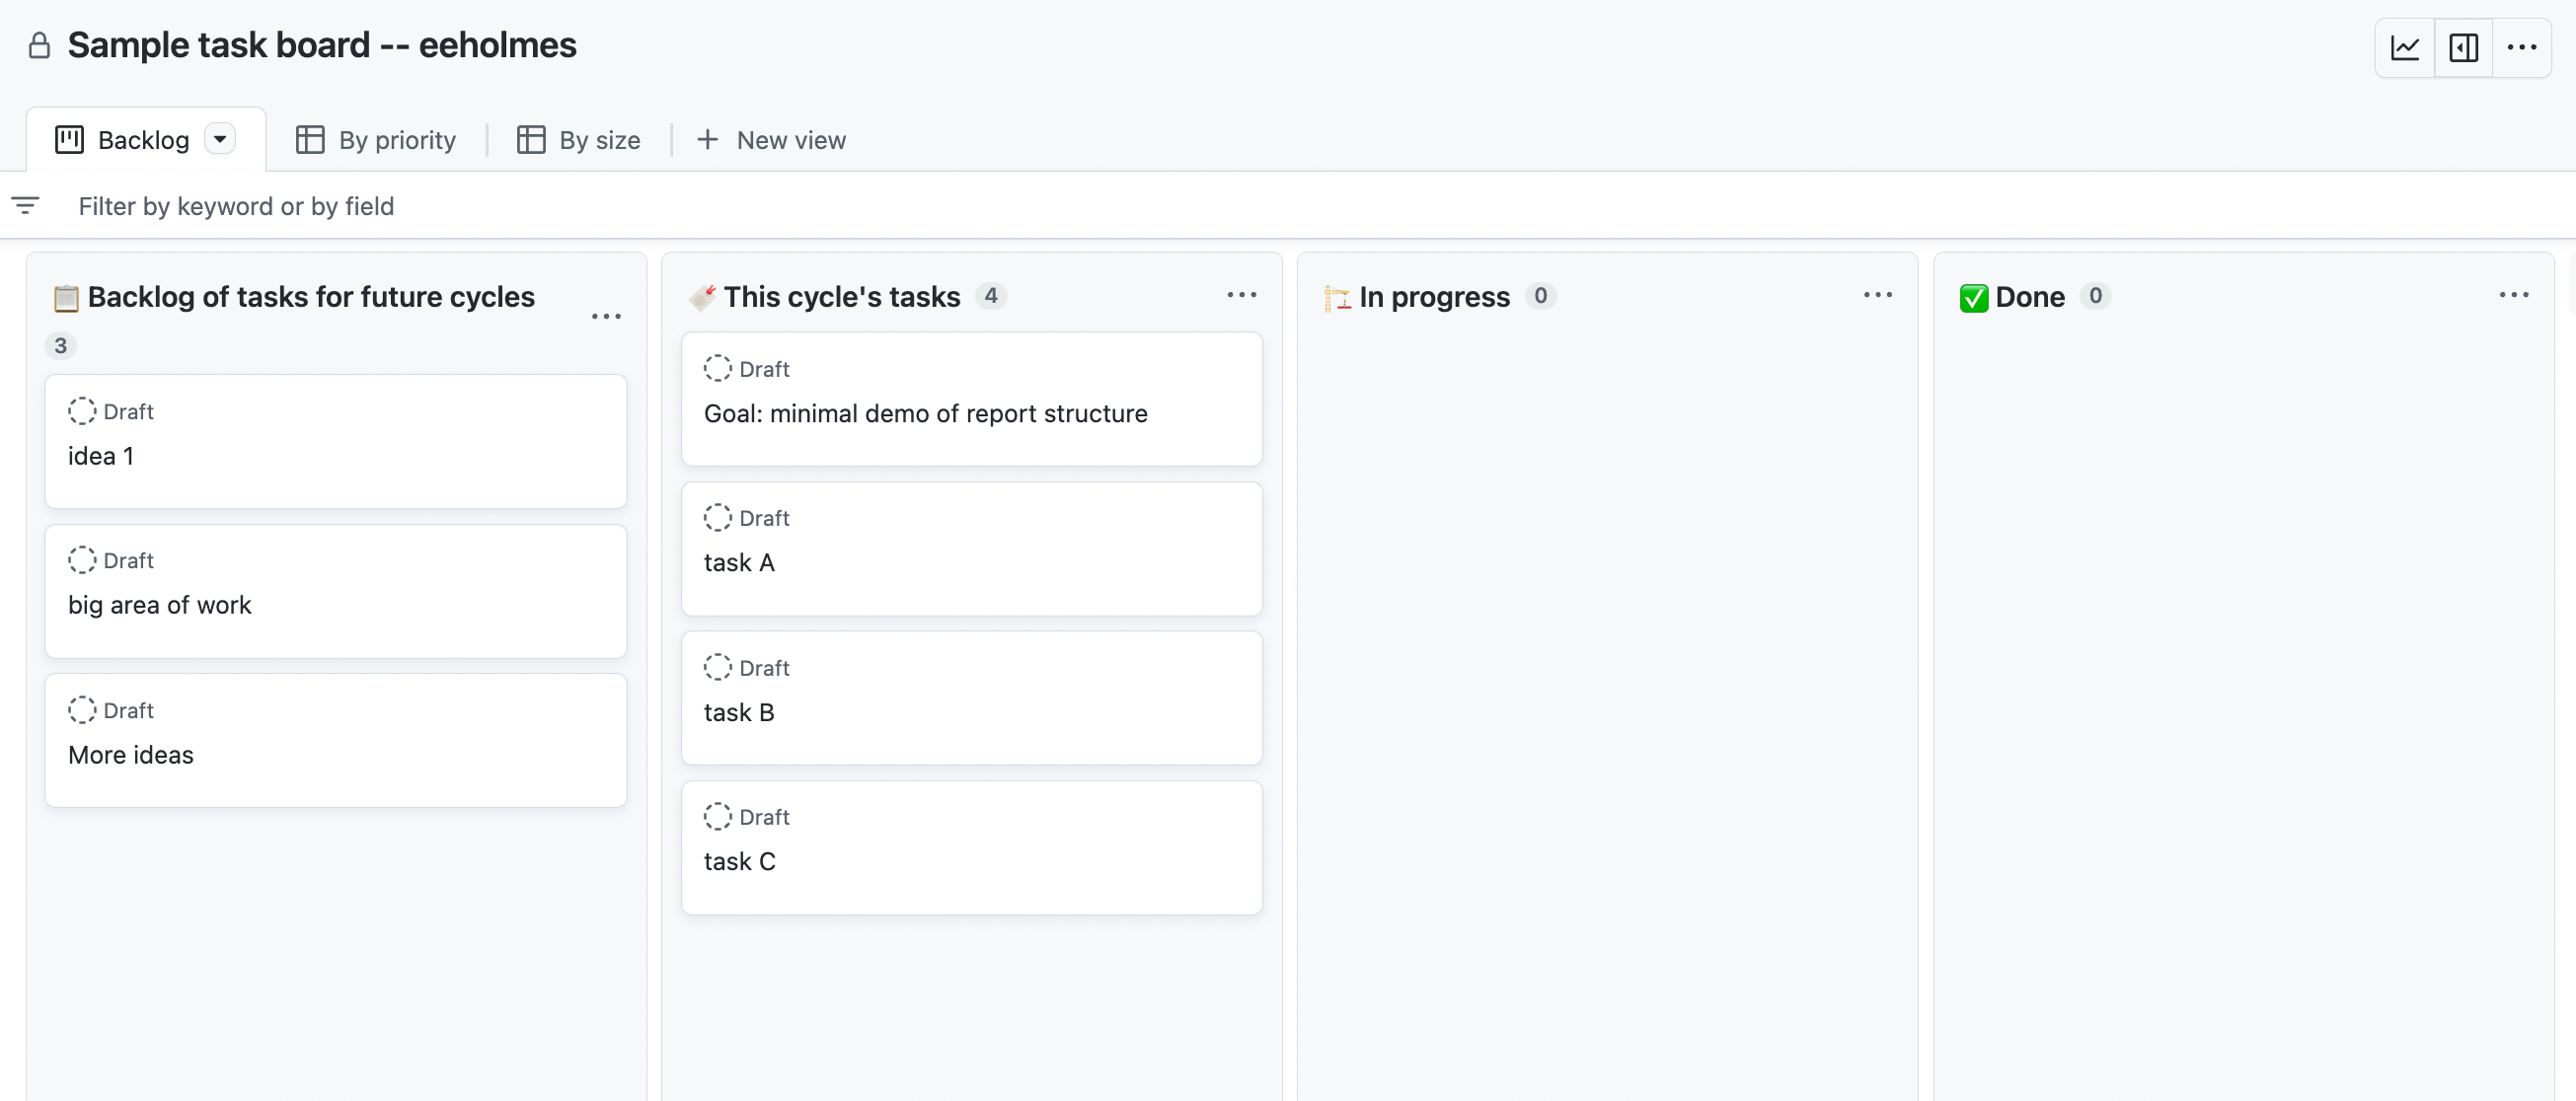The image size is (2576, 1101).
Task: Click the plus icon for New view
Action: pyautogui.click(x=707, y=139)
